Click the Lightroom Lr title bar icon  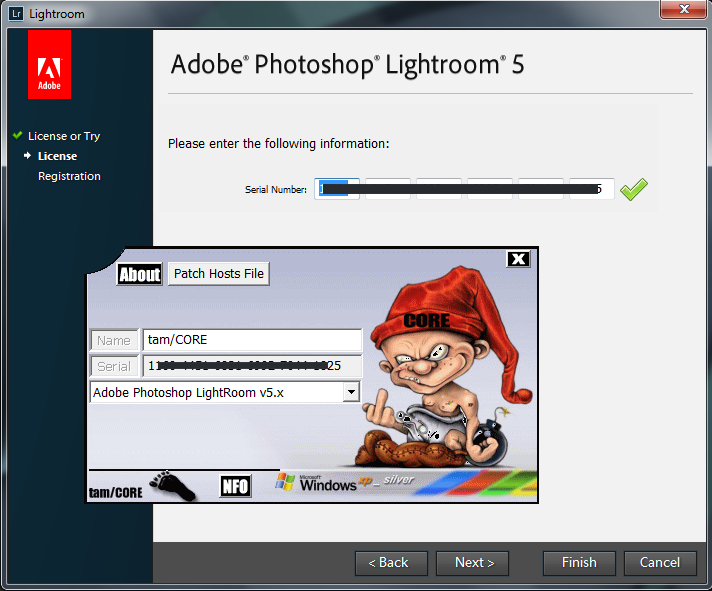pyautogui.click(x=16, y=14)
